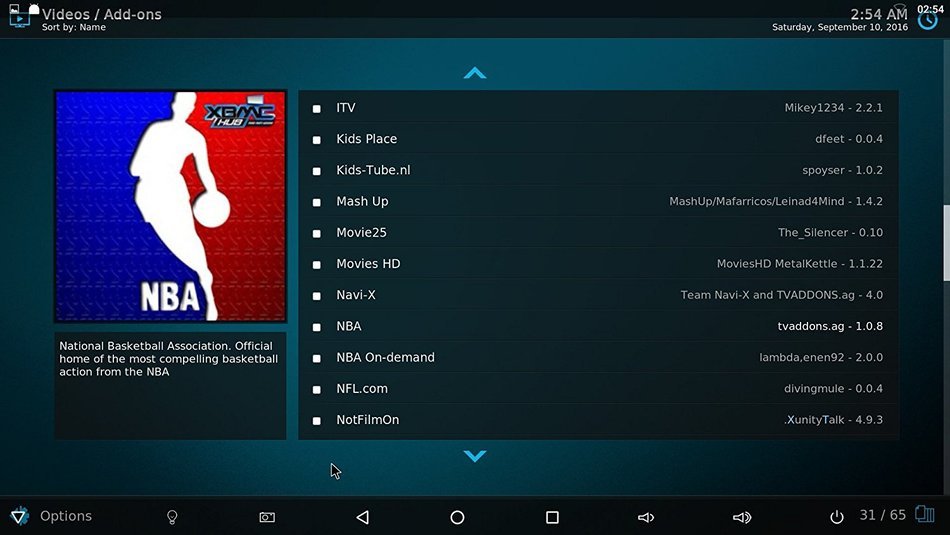Open the Movies HD add-on
950x535 pixels.
599,264
